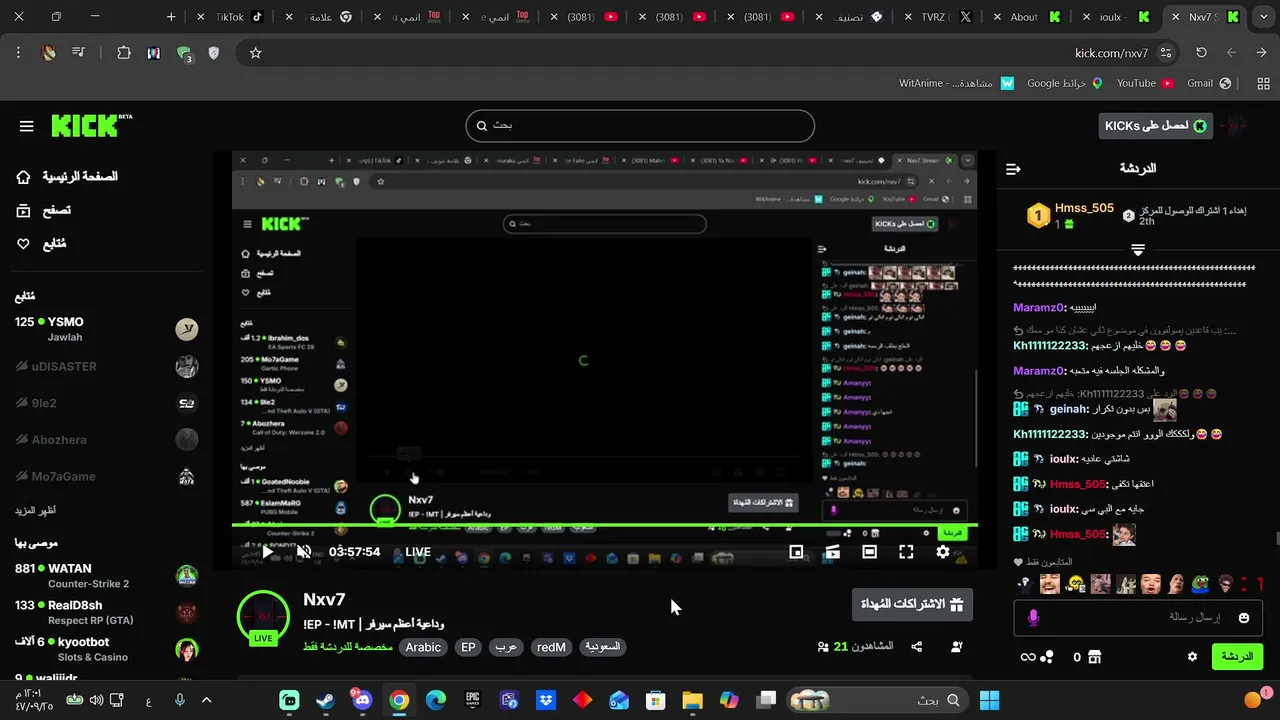Screen dimensions: 1280x720
Task: Toggle picture-in-picture mode in player
Action: [796, 551]
